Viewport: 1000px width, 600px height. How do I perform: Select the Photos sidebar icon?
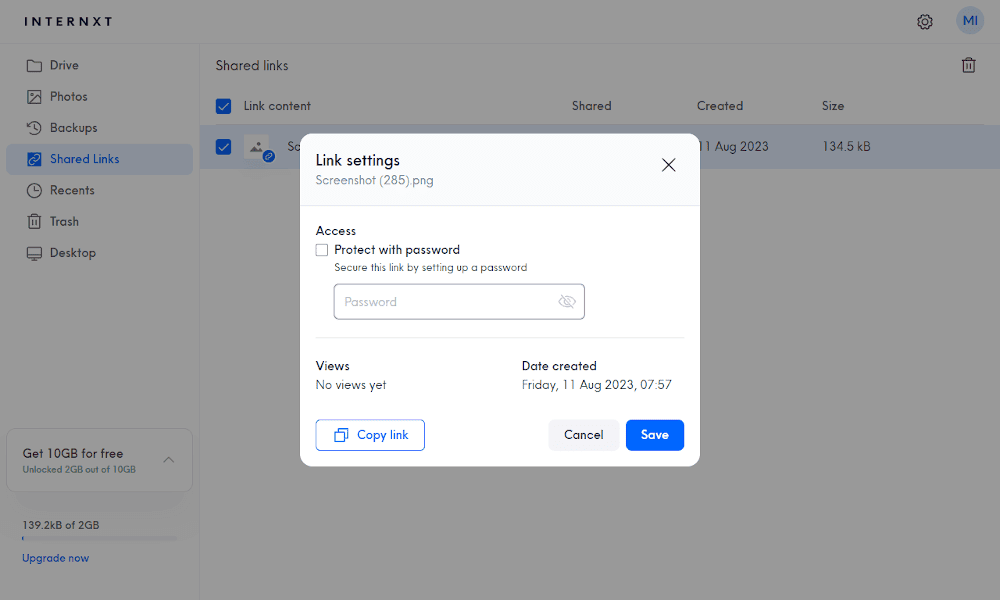coord(34,96)
